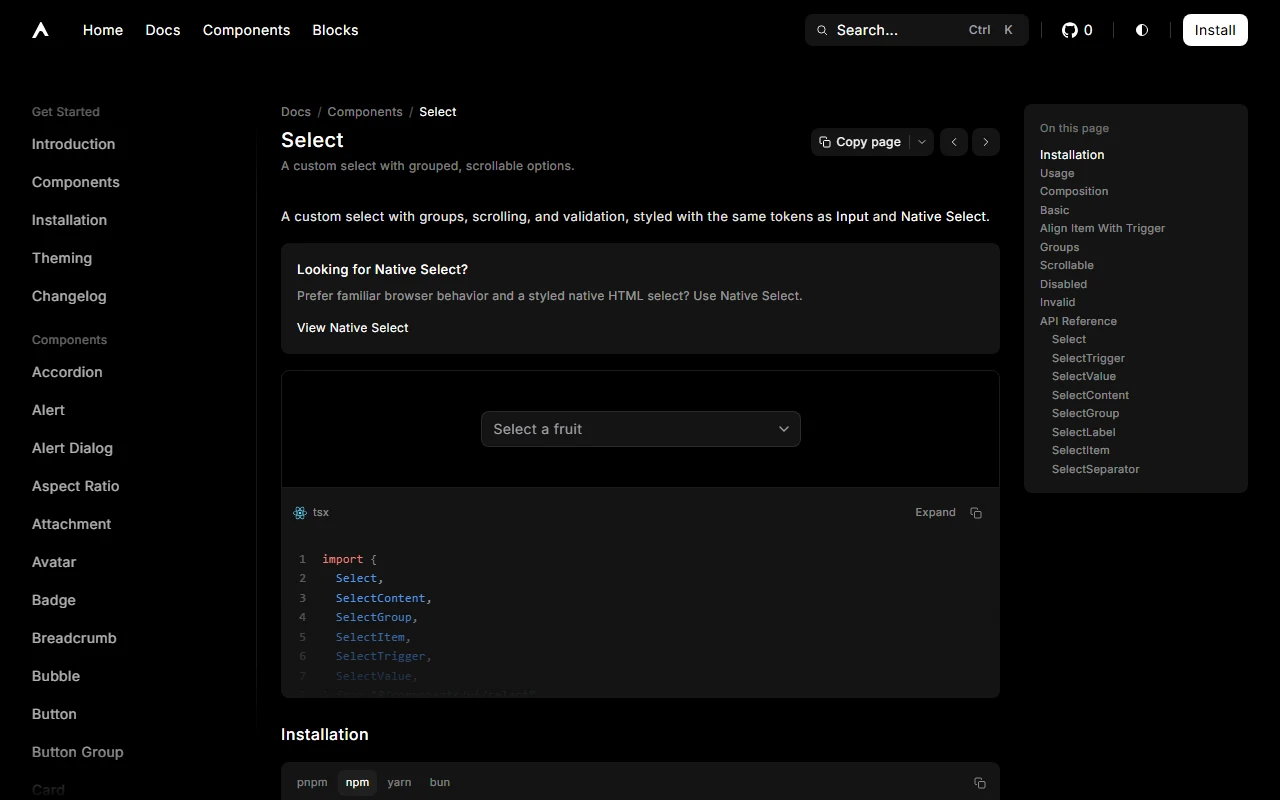
Task: Open Bubble component page
Action: coord(56,676)
